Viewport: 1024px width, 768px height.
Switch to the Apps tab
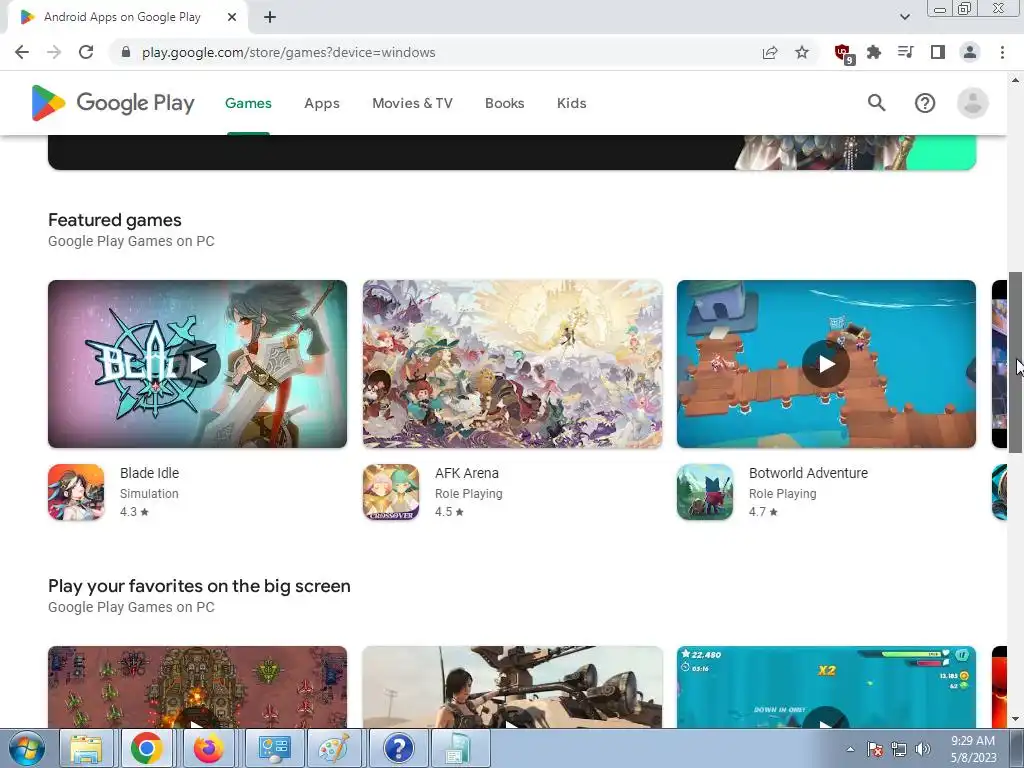322,103
